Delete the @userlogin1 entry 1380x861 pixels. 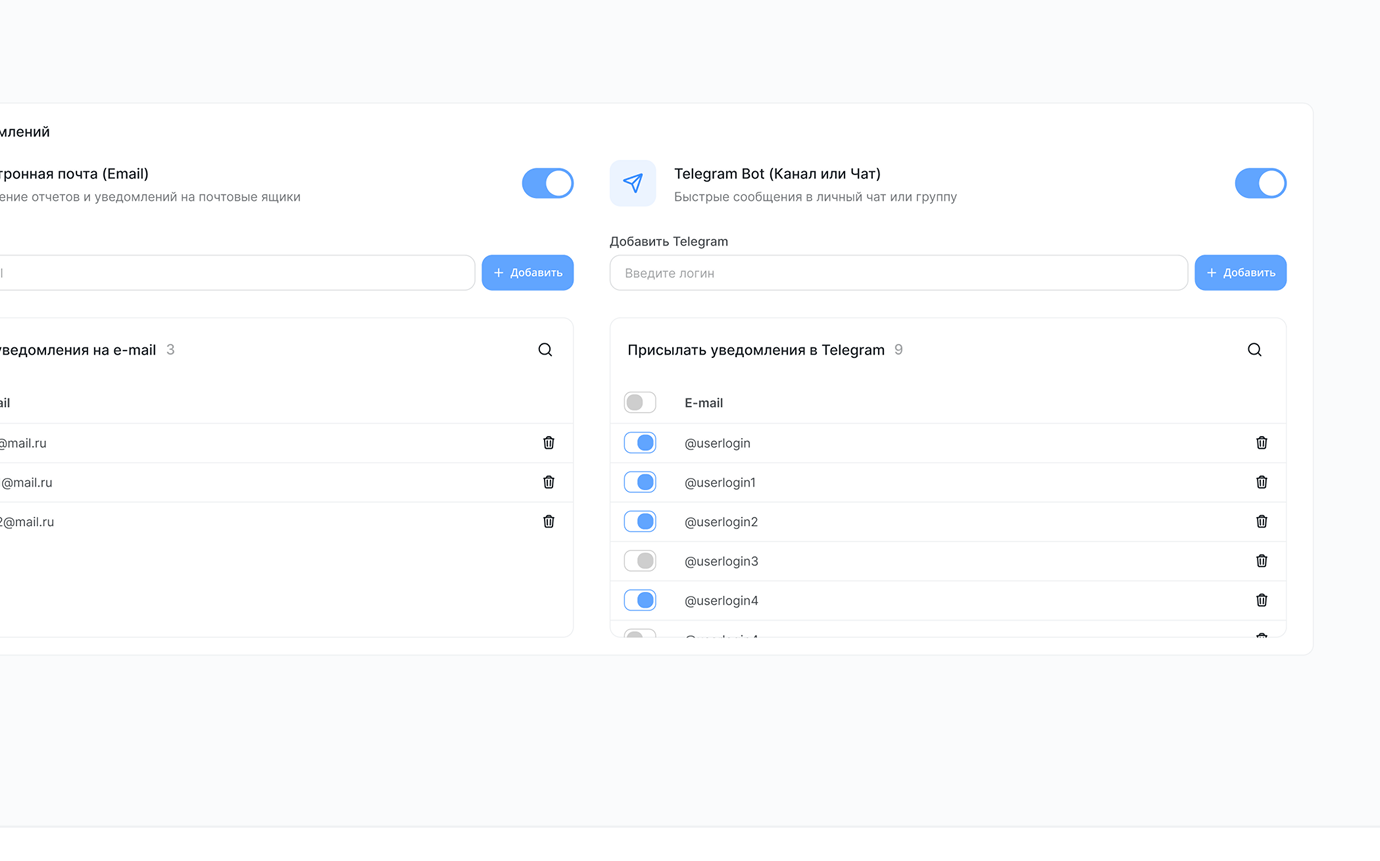pyautogui.click(x=1262, y=482)
